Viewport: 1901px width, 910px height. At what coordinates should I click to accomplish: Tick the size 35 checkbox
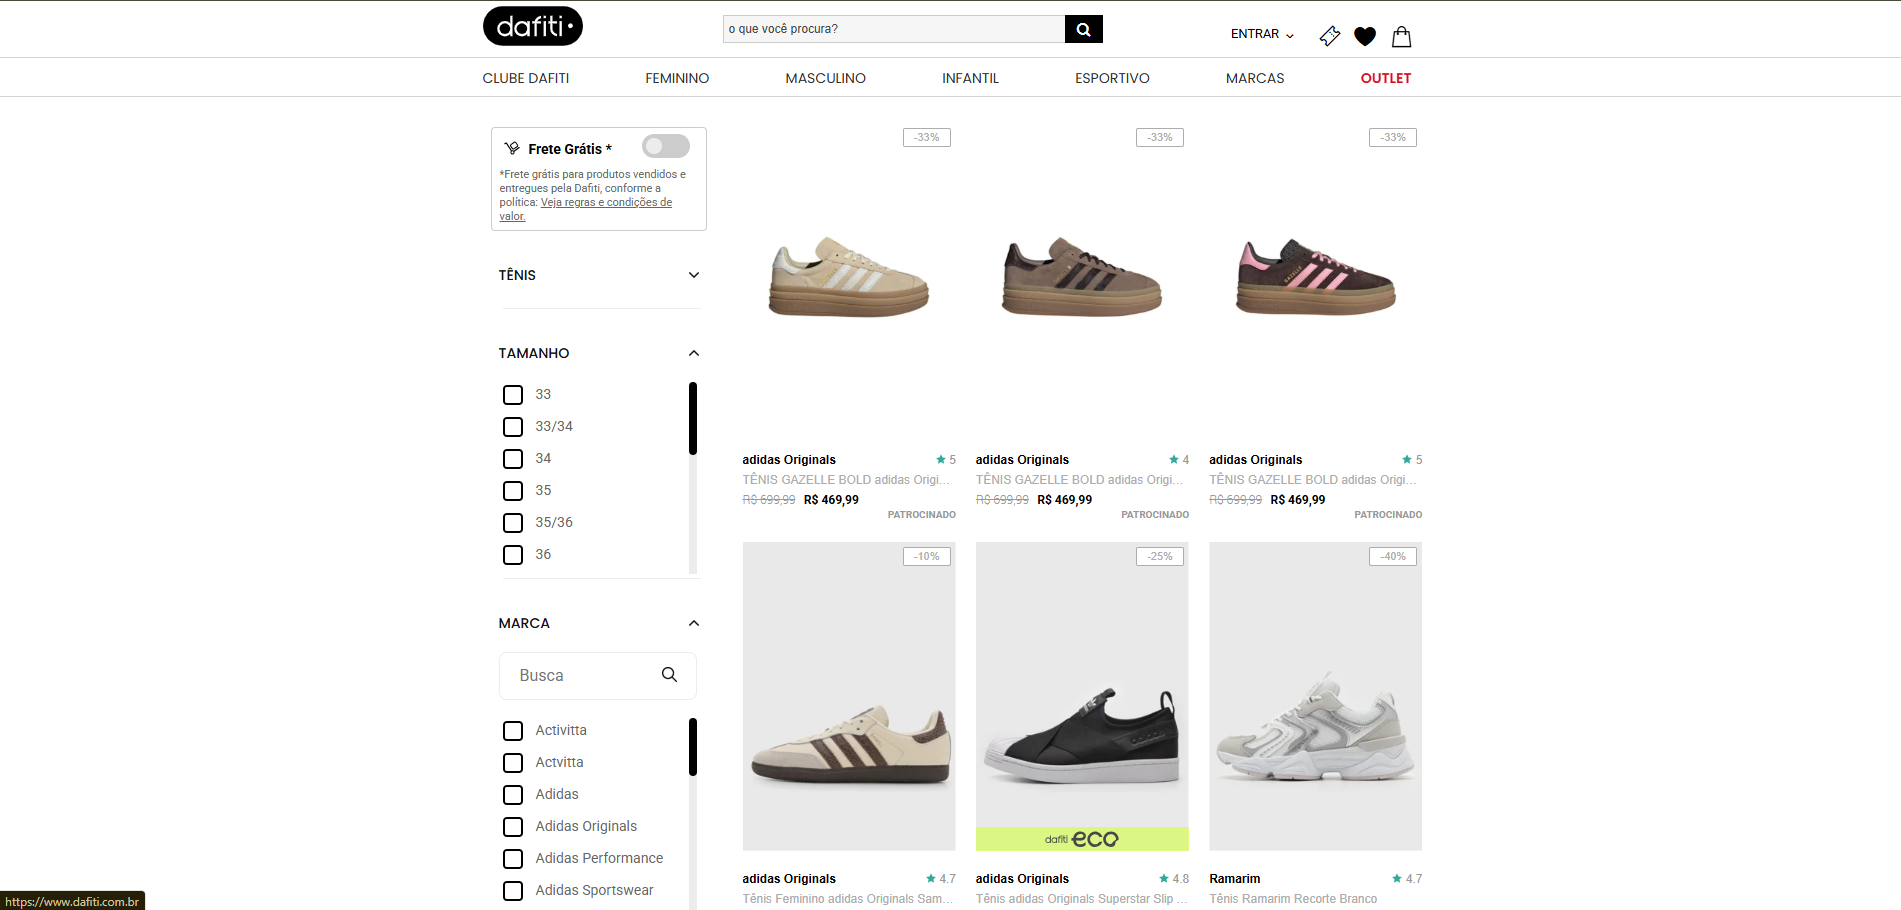(513, 491)
